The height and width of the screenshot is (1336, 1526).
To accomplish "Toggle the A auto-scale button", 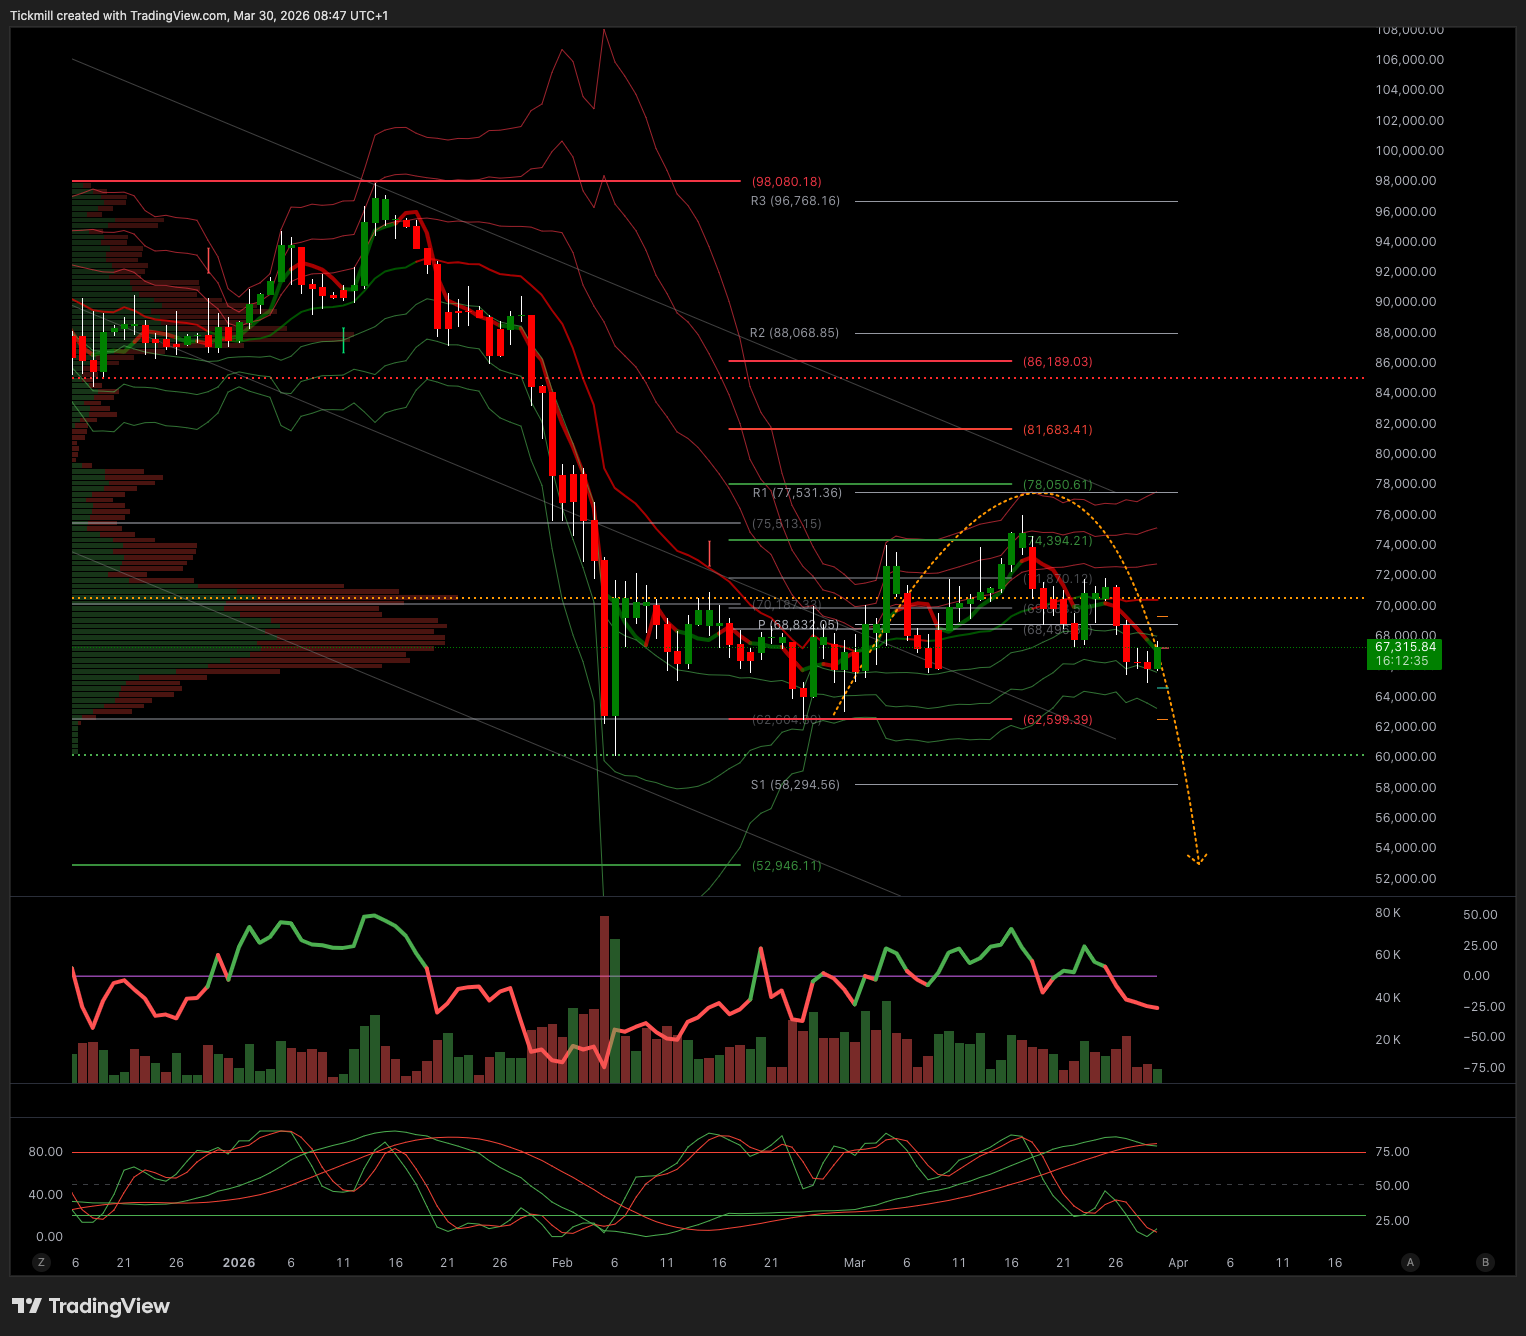I will (x=1410, y=1262).
